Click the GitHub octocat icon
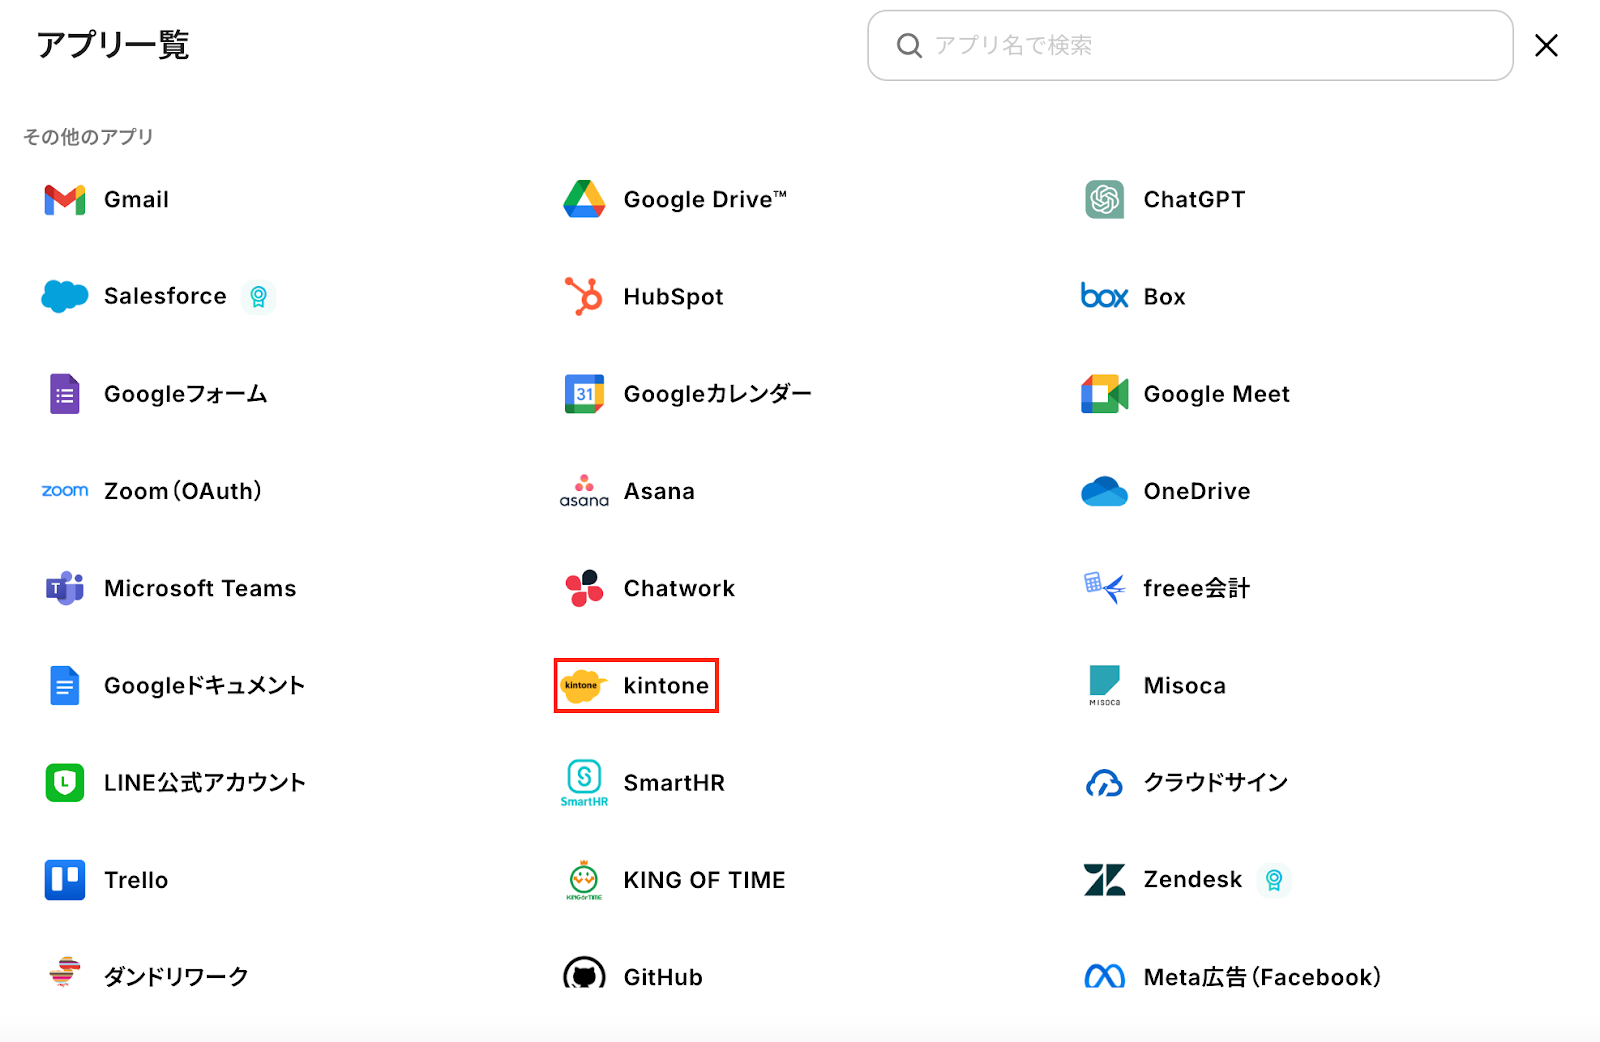The image size is (1600, 1042). [x=584, y=975]
